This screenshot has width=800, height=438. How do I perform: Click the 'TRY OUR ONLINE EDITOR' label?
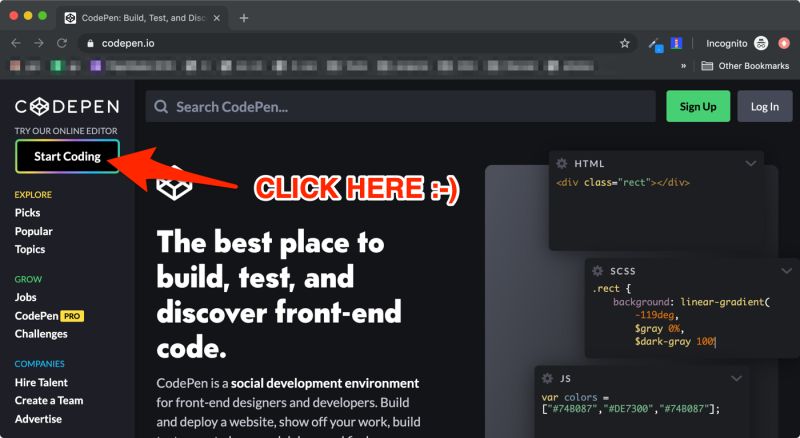66,131
